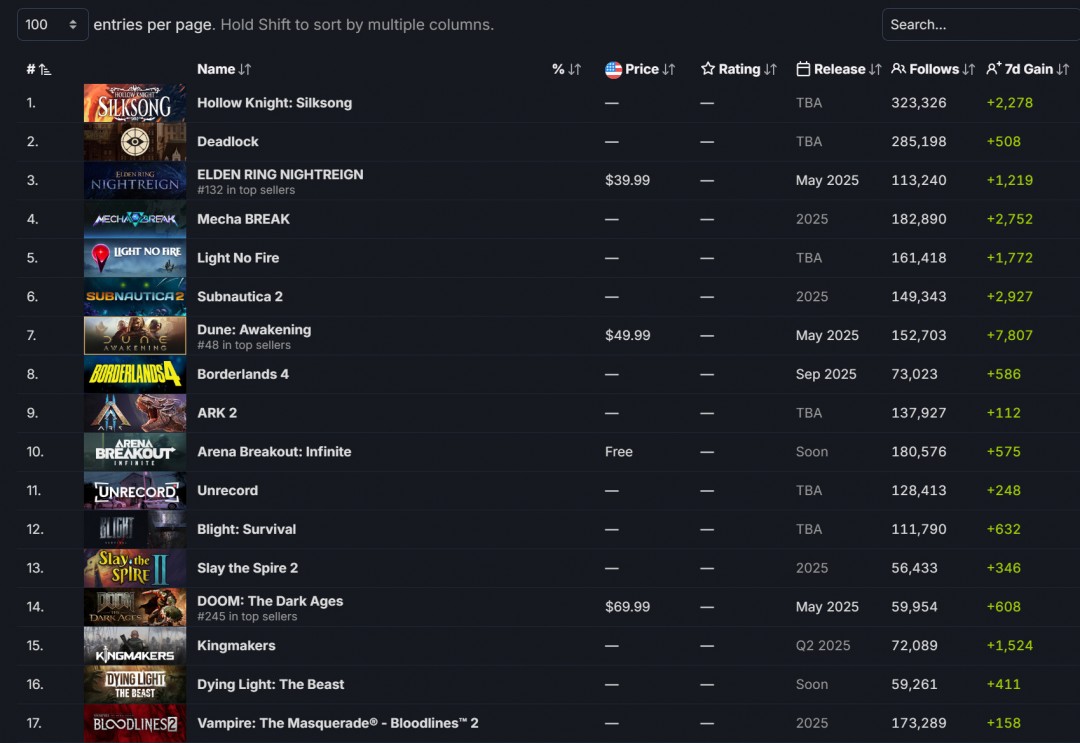
Task: Click the calendar icon in Release header
Action: pyautogui.click(x=803, y=70)
